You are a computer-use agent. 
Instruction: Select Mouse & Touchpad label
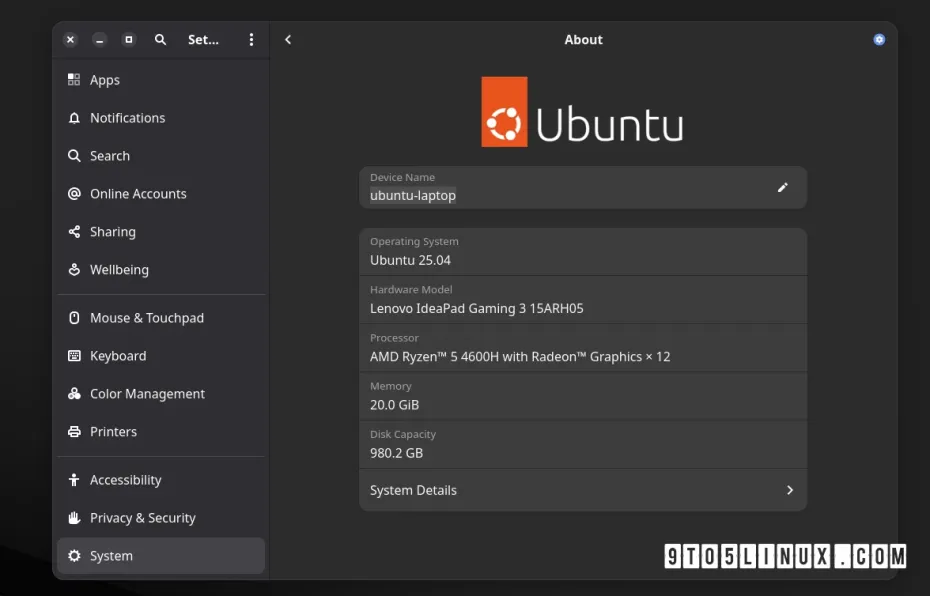click(x=146, y=318)
